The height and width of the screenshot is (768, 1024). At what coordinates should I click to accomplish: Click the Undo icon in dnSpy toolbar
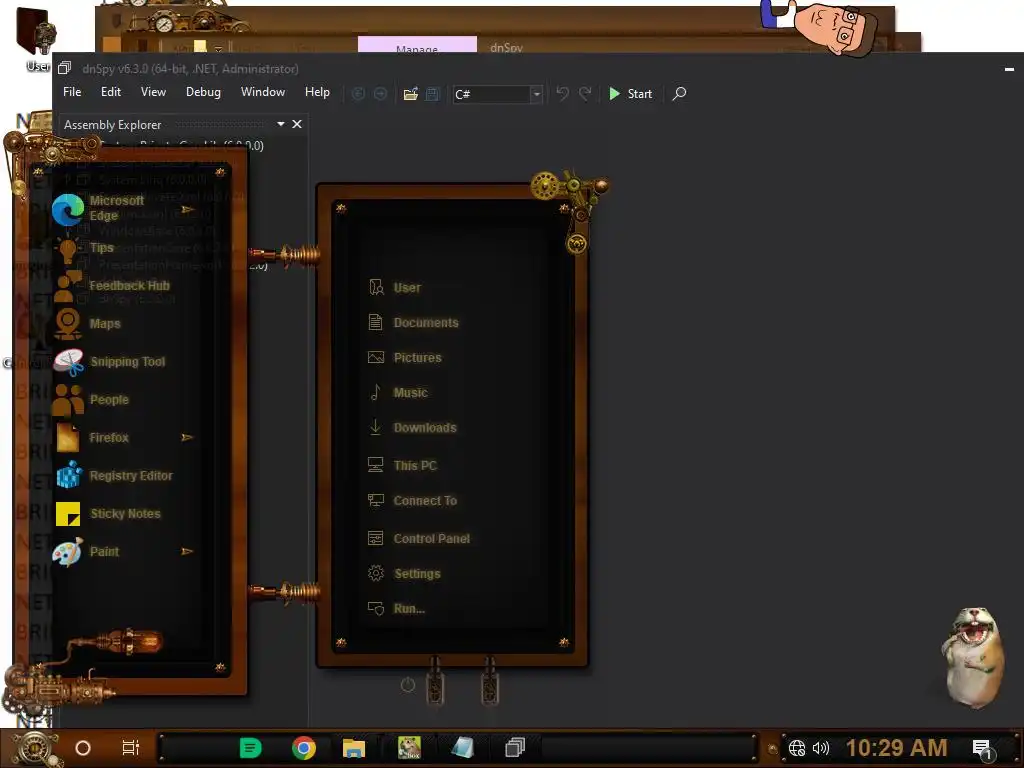[562, 93]
